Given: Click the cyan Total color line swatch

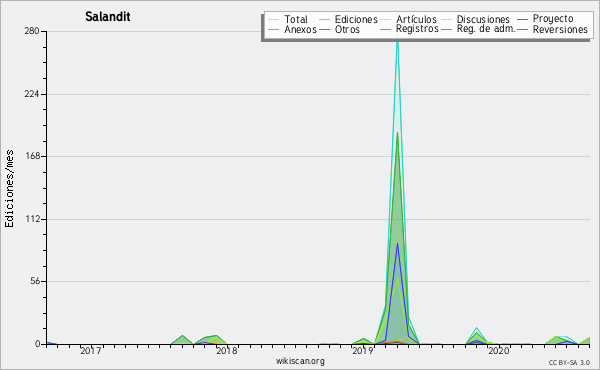Looking at the screenshot, I should click(x=274, y=19).
